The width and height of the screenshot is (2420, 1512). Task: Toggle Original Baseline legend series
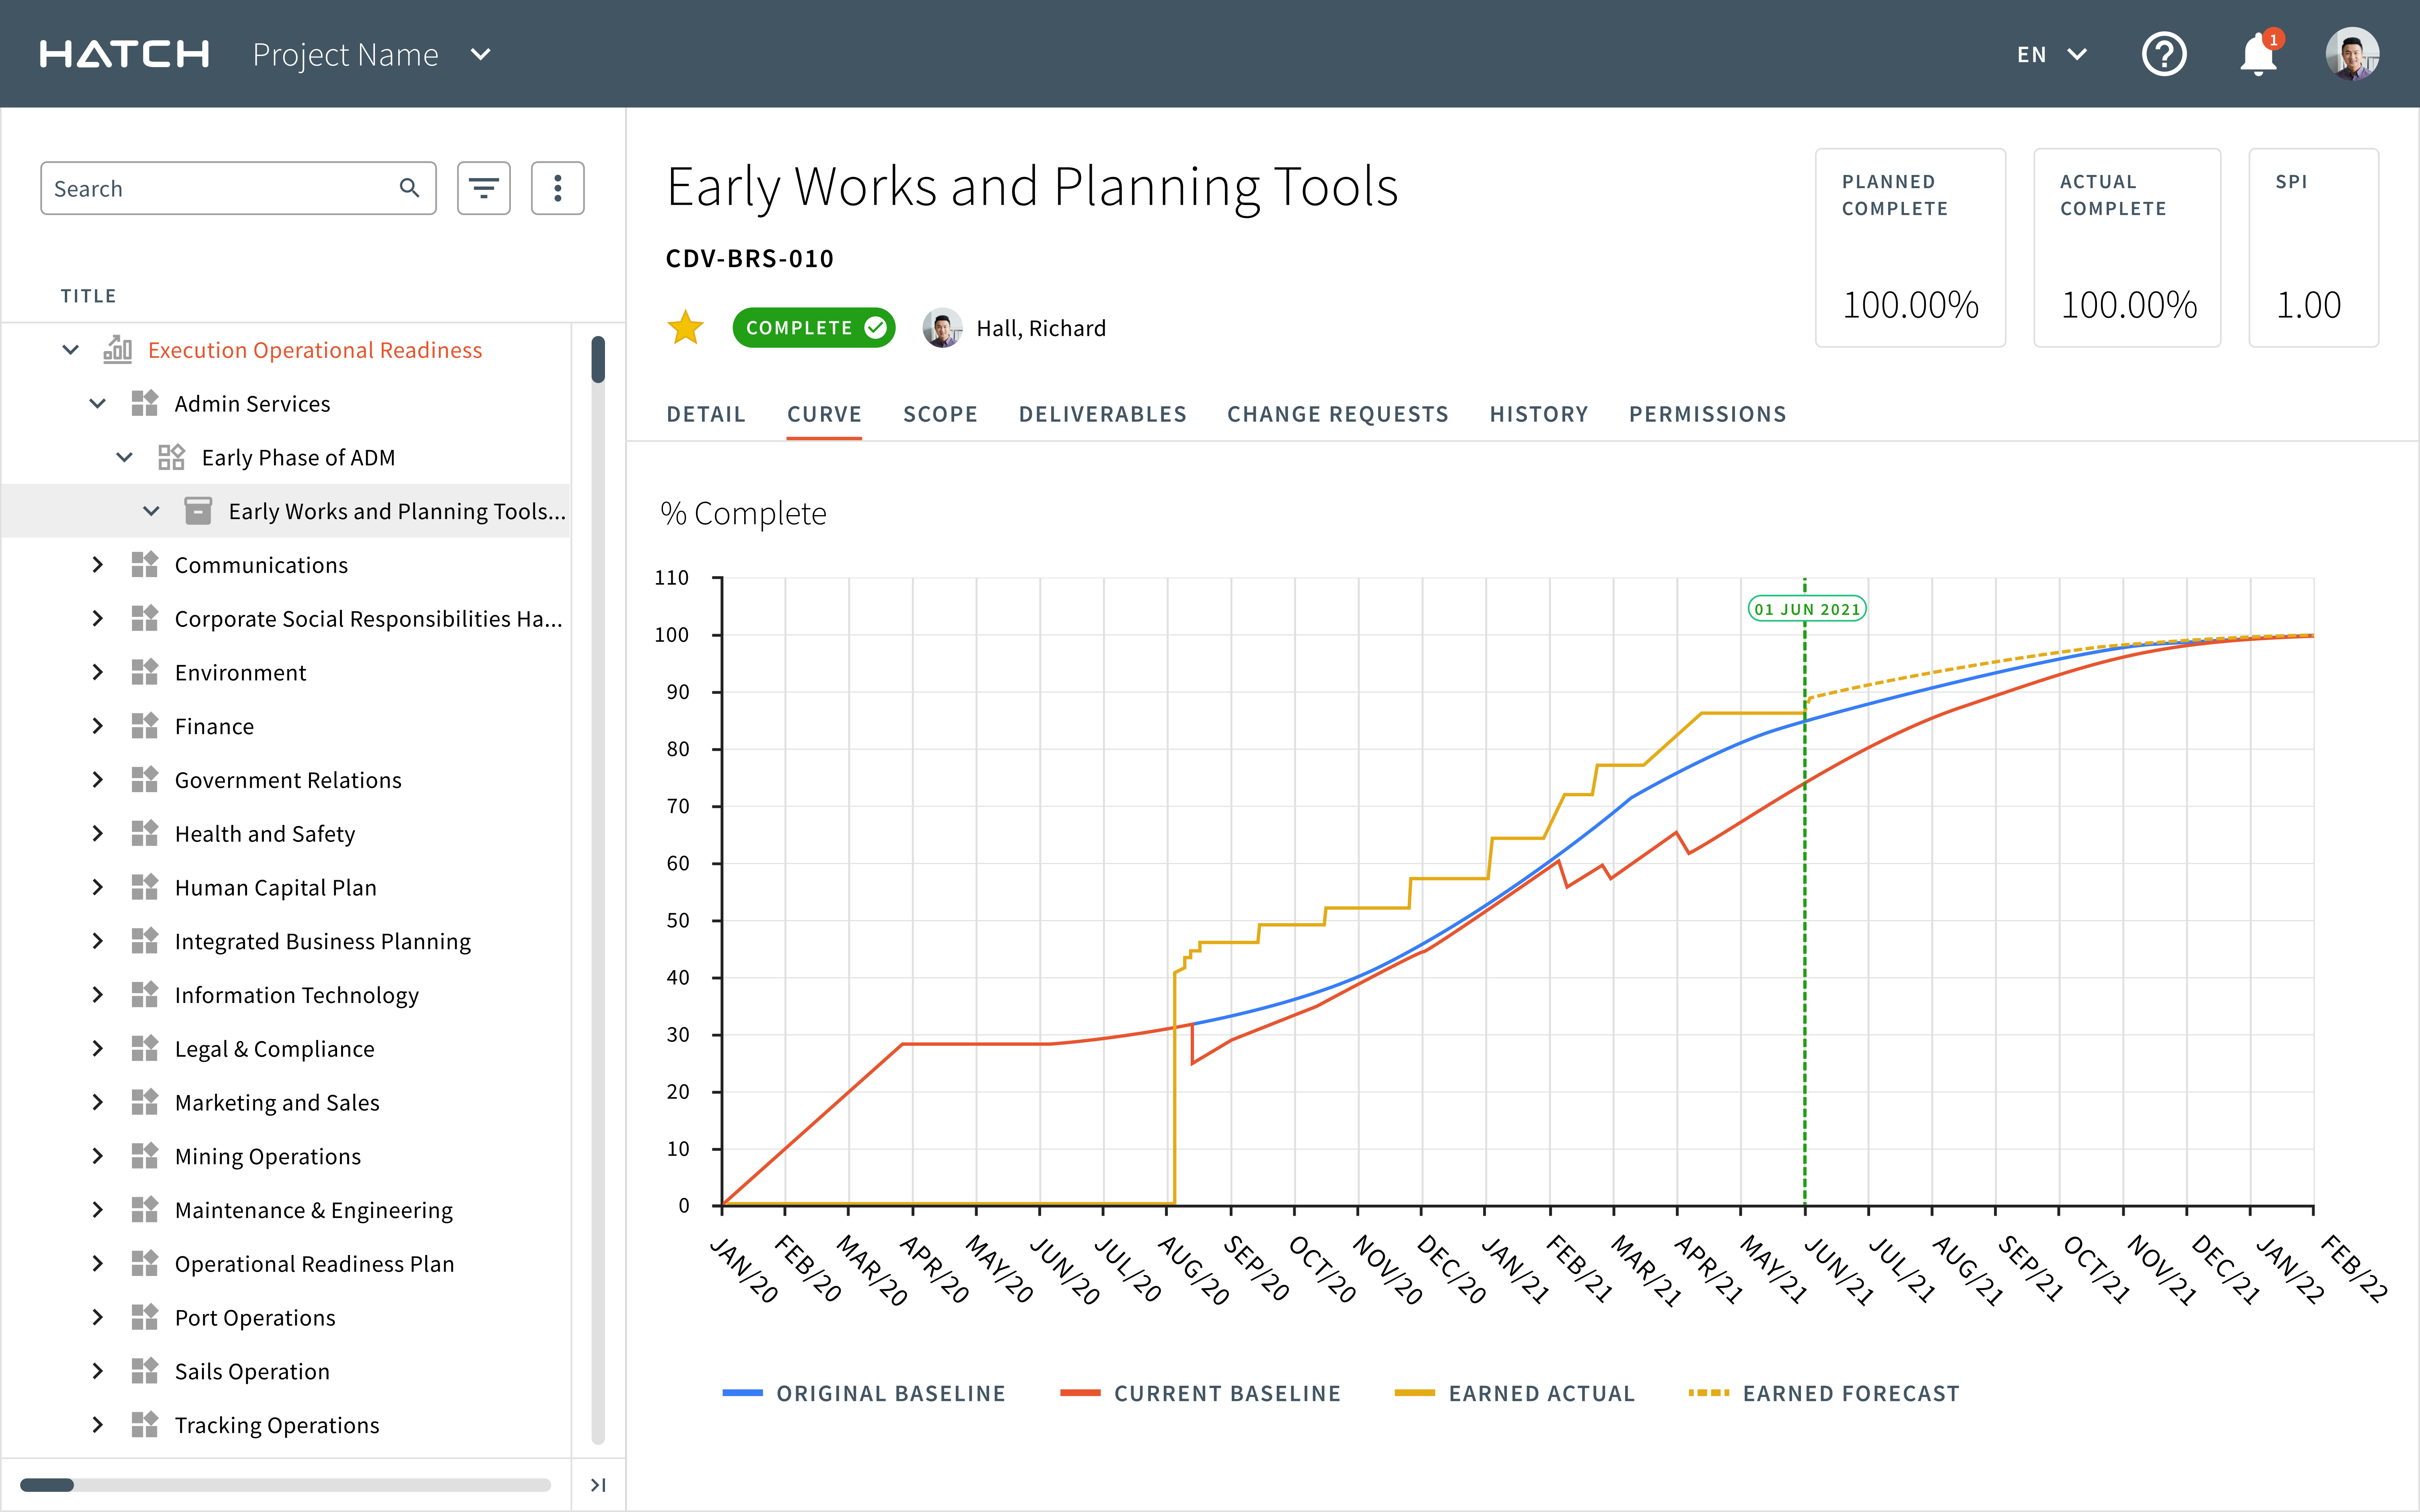pyautogui.click(x=864, y=1393)
